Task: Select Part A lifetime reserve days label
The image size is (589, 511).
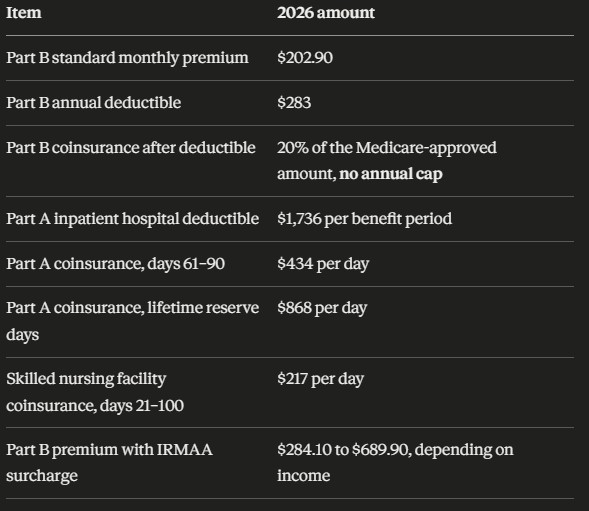Action: 133,321
